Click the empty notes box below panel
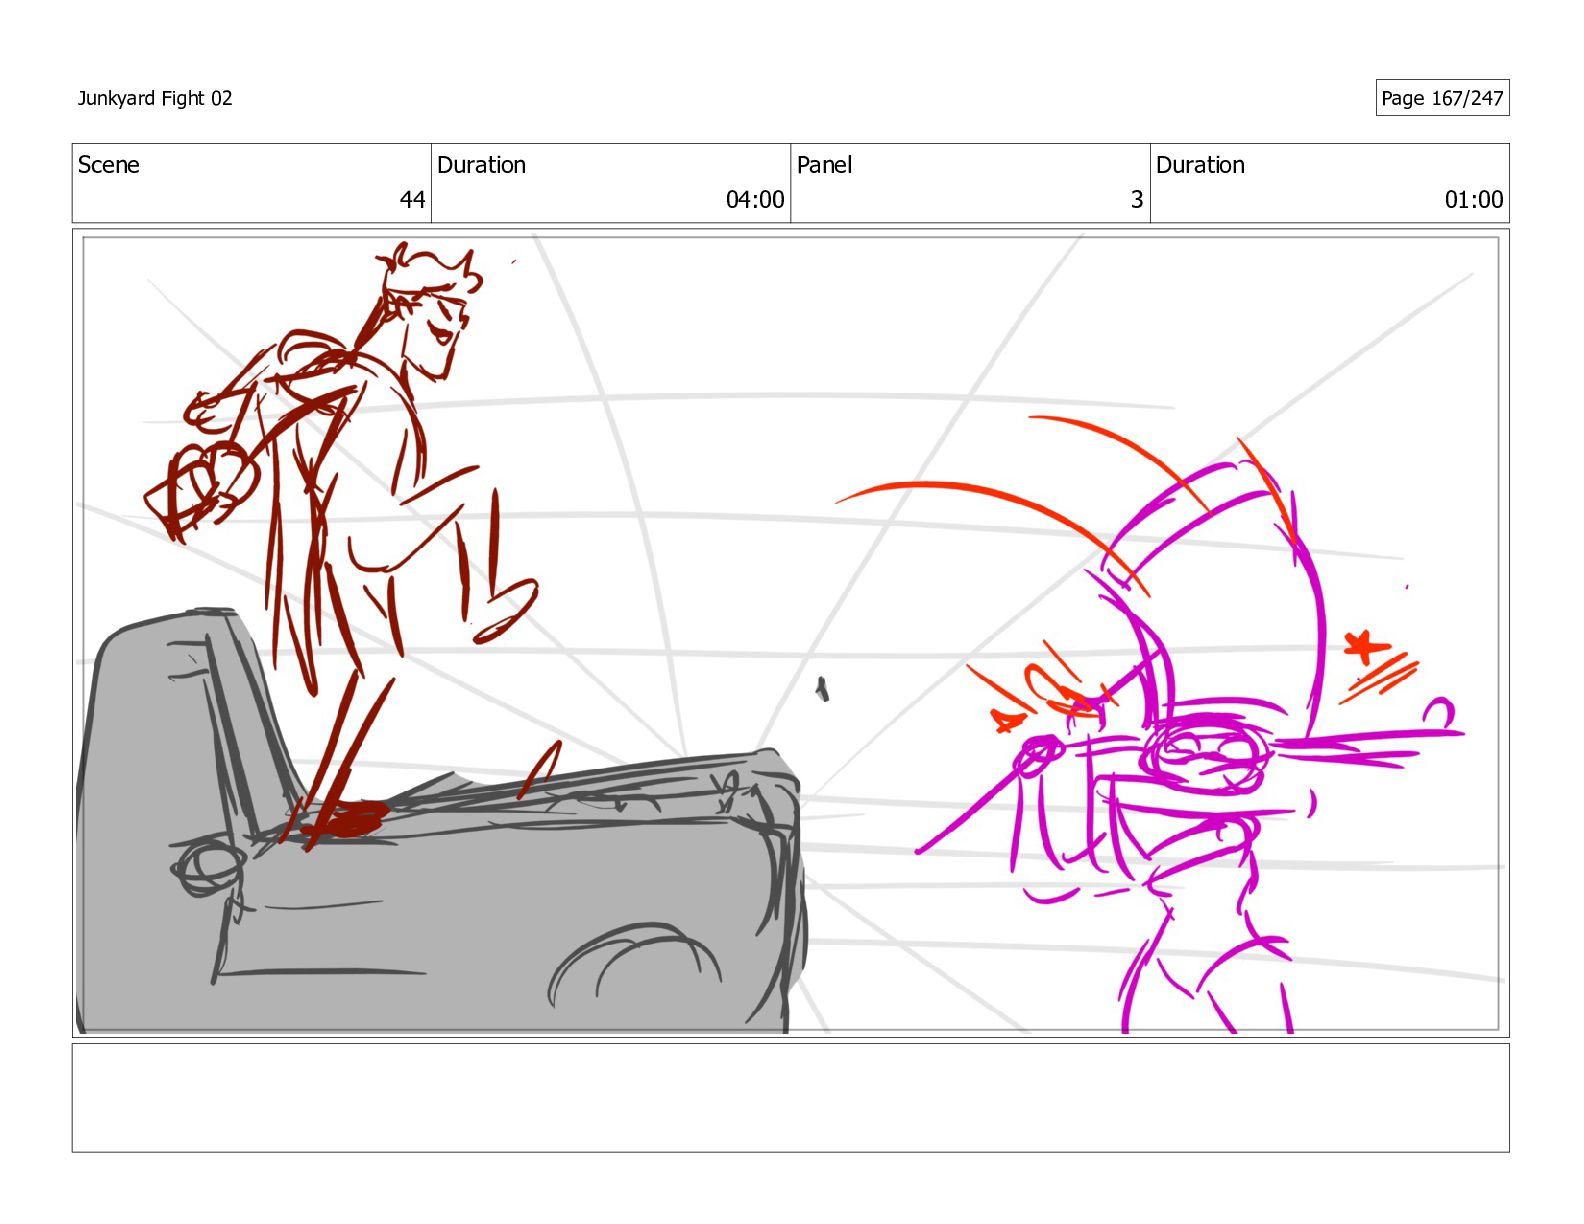 pyautogui.click(x=790, y=1098)
